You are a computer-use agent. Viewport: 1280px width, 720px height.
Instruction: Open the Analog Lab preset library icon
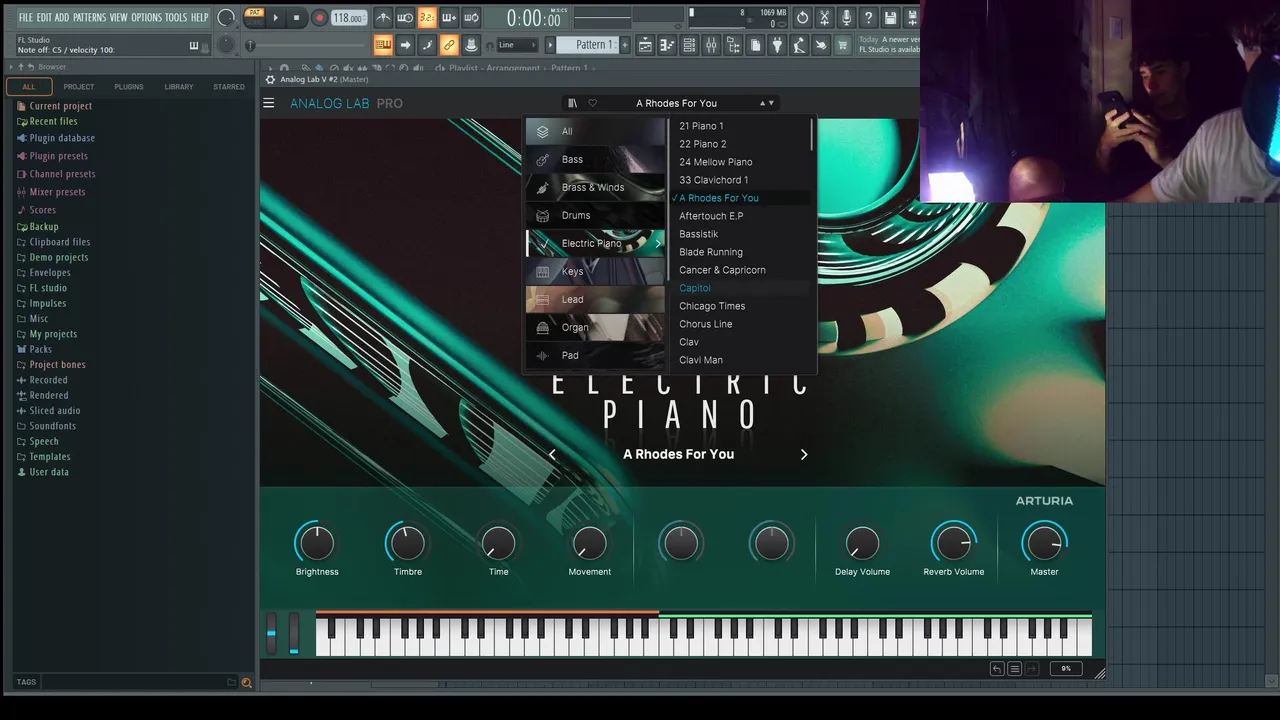tap(572, 103)
